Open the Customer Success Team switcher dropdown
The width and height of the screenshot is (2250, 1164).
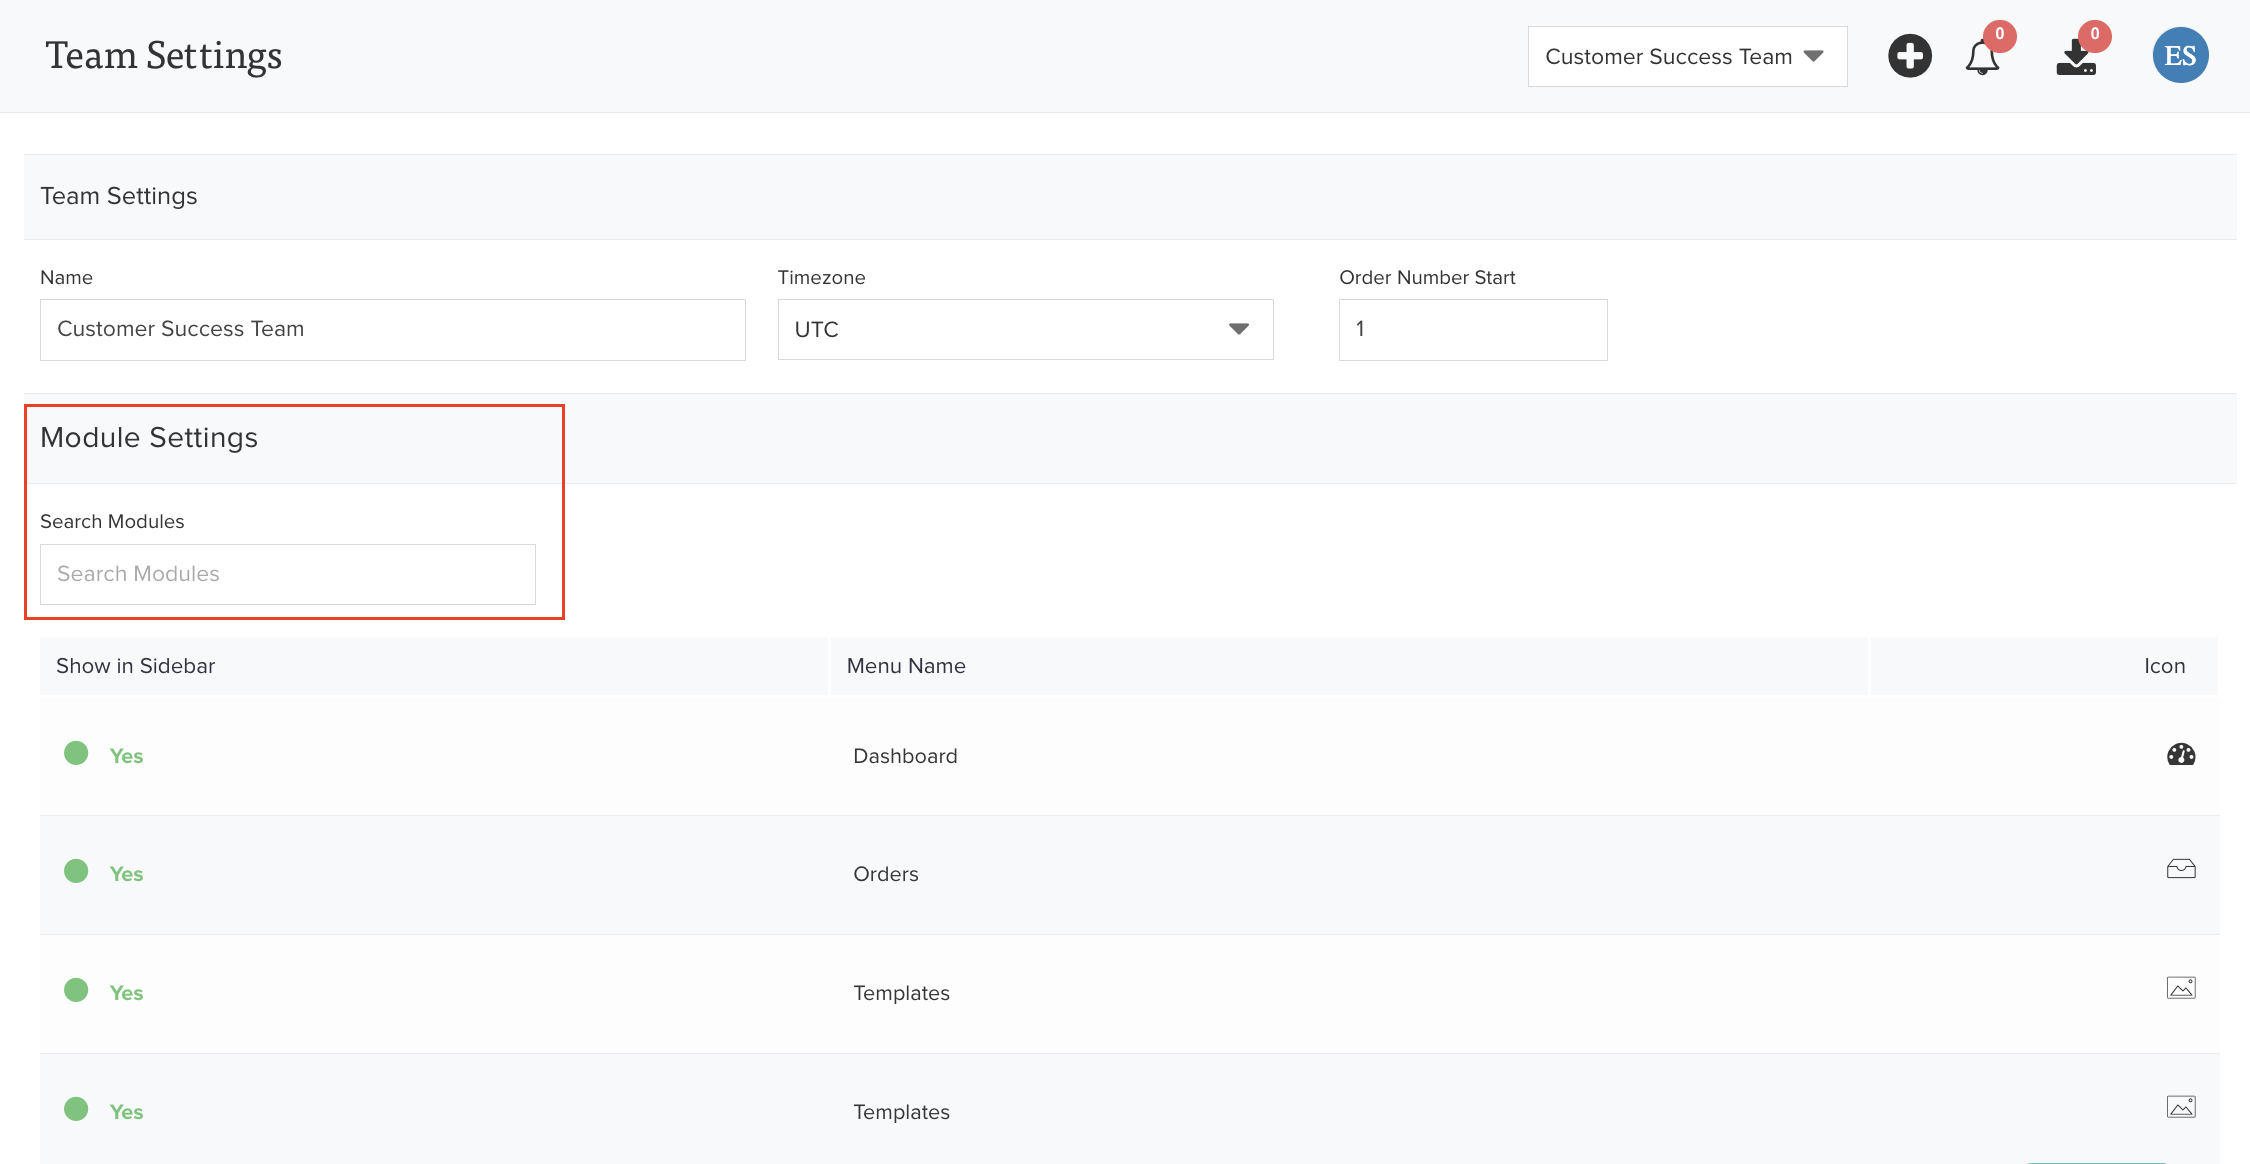click(x=1687, y=57)
